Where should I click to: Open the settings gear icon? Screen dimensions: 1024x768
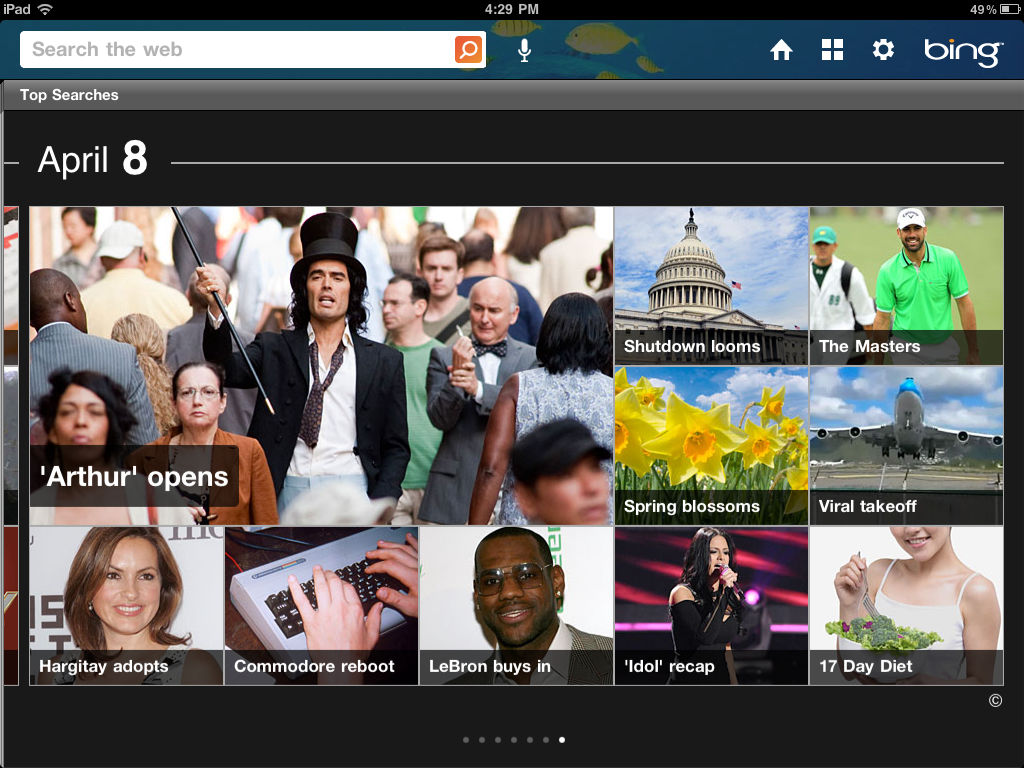883,49
